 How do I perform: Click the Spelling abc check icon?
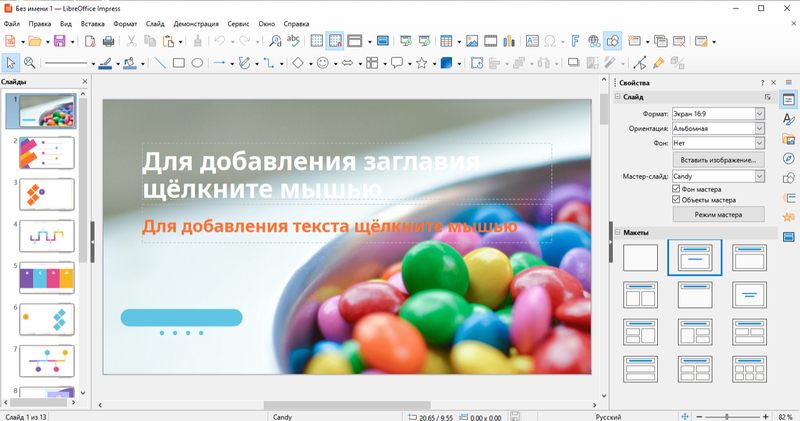point(293,41)
